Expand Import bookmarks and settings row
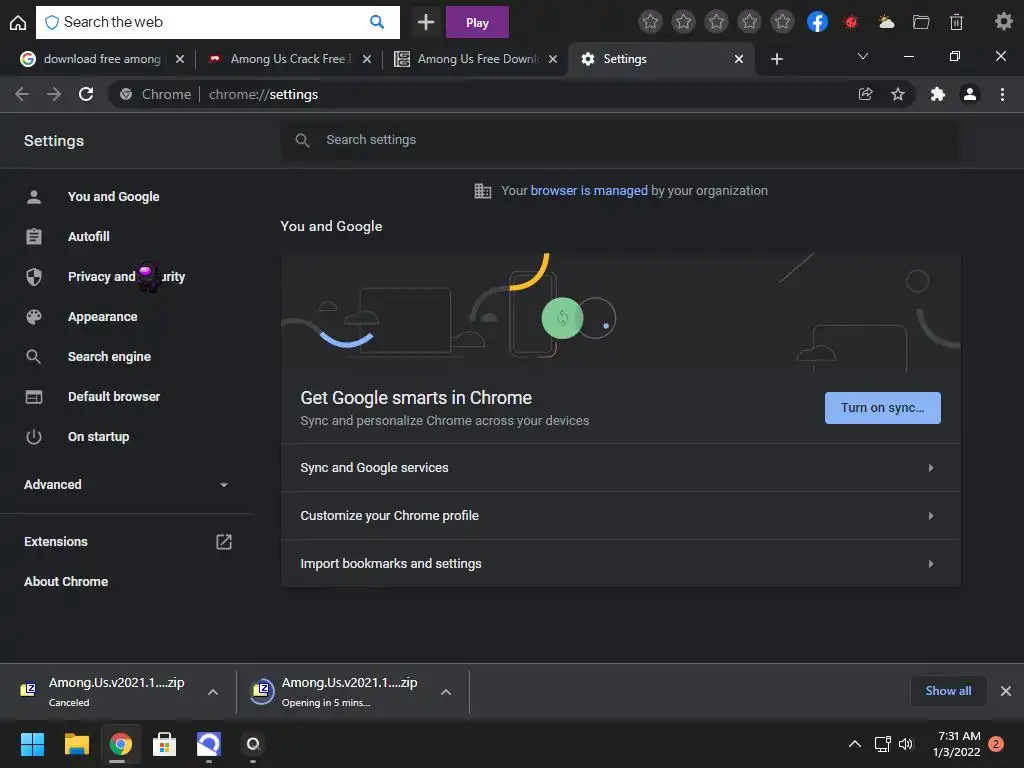 (x=620, y=564)
